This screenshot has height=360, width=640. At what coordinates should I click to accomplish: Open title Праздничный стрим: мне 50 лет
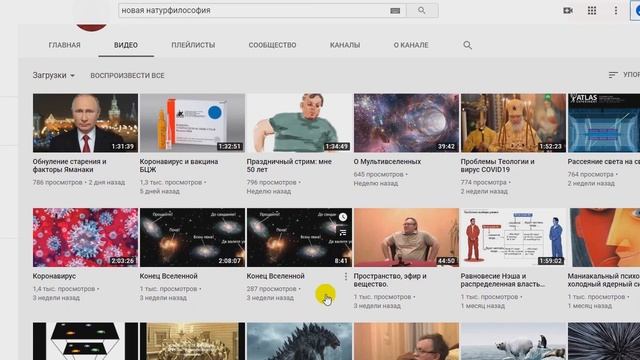point(289,165)
